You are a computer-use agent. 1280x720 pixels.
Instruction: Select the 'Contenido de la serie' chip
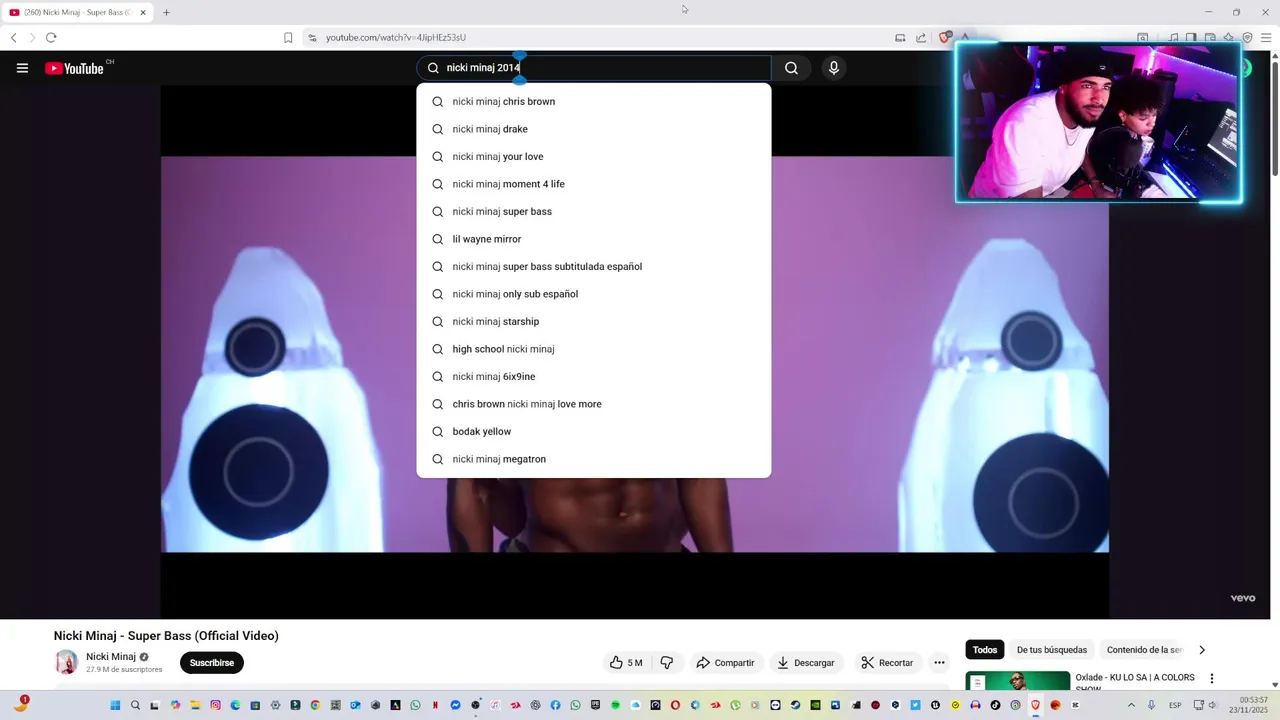[x=1144, y=650]
